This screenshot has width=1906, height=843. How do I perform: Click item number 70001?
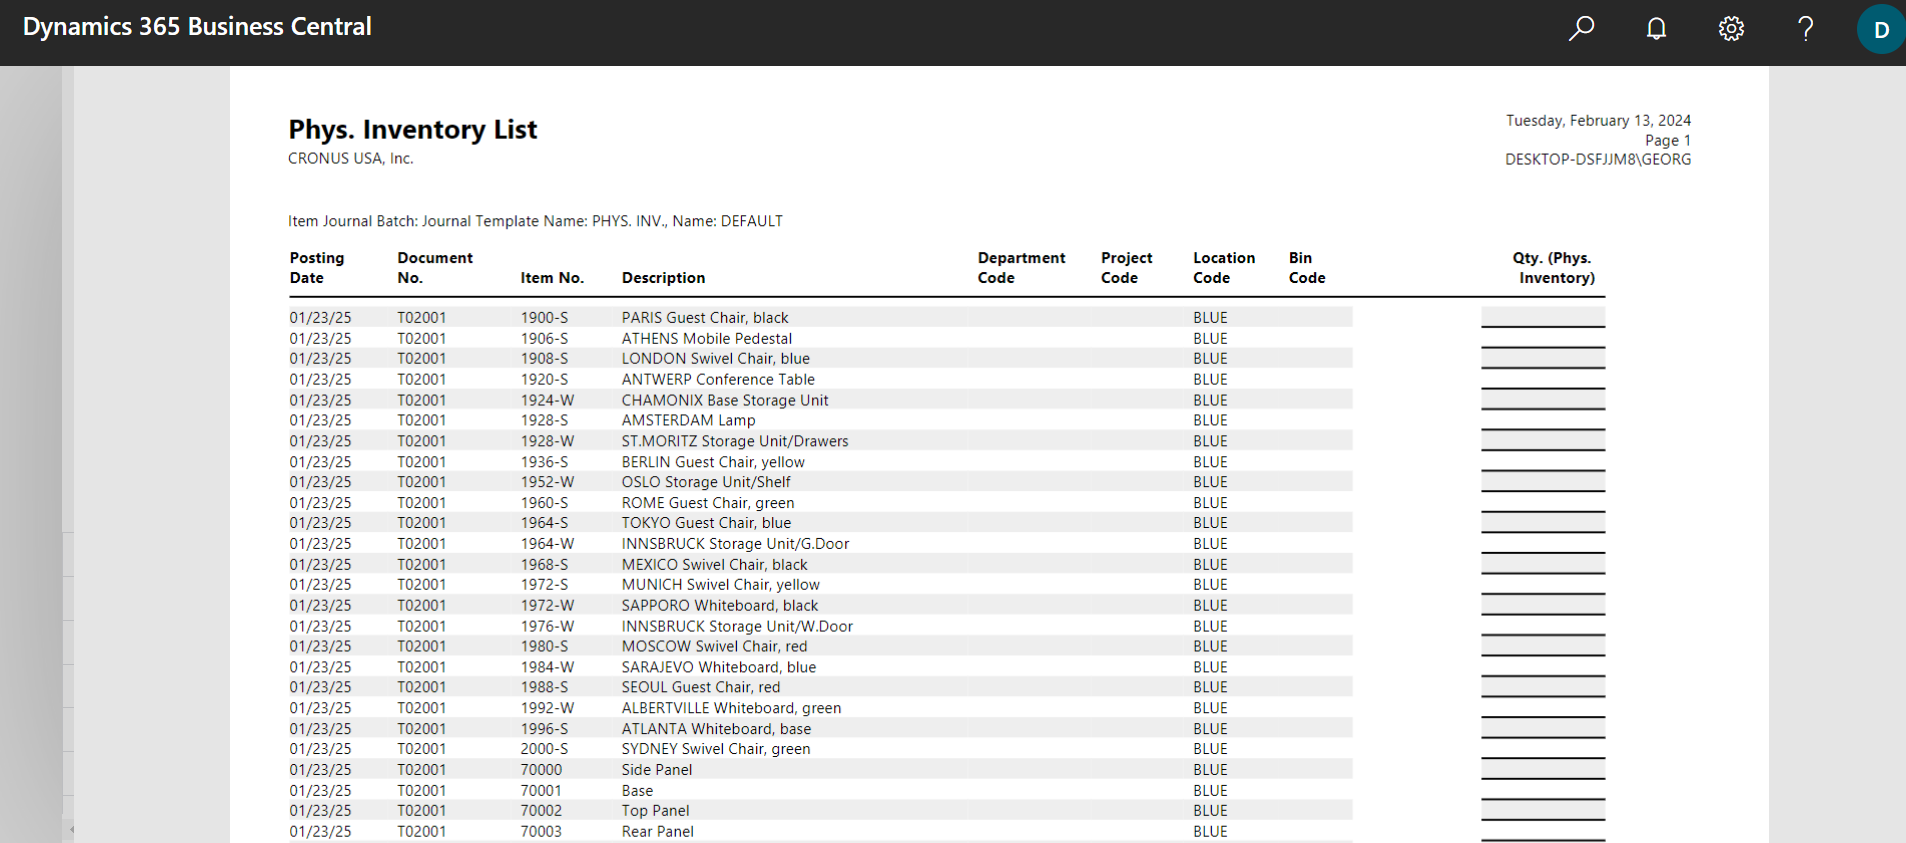click(x=540, y=791)
